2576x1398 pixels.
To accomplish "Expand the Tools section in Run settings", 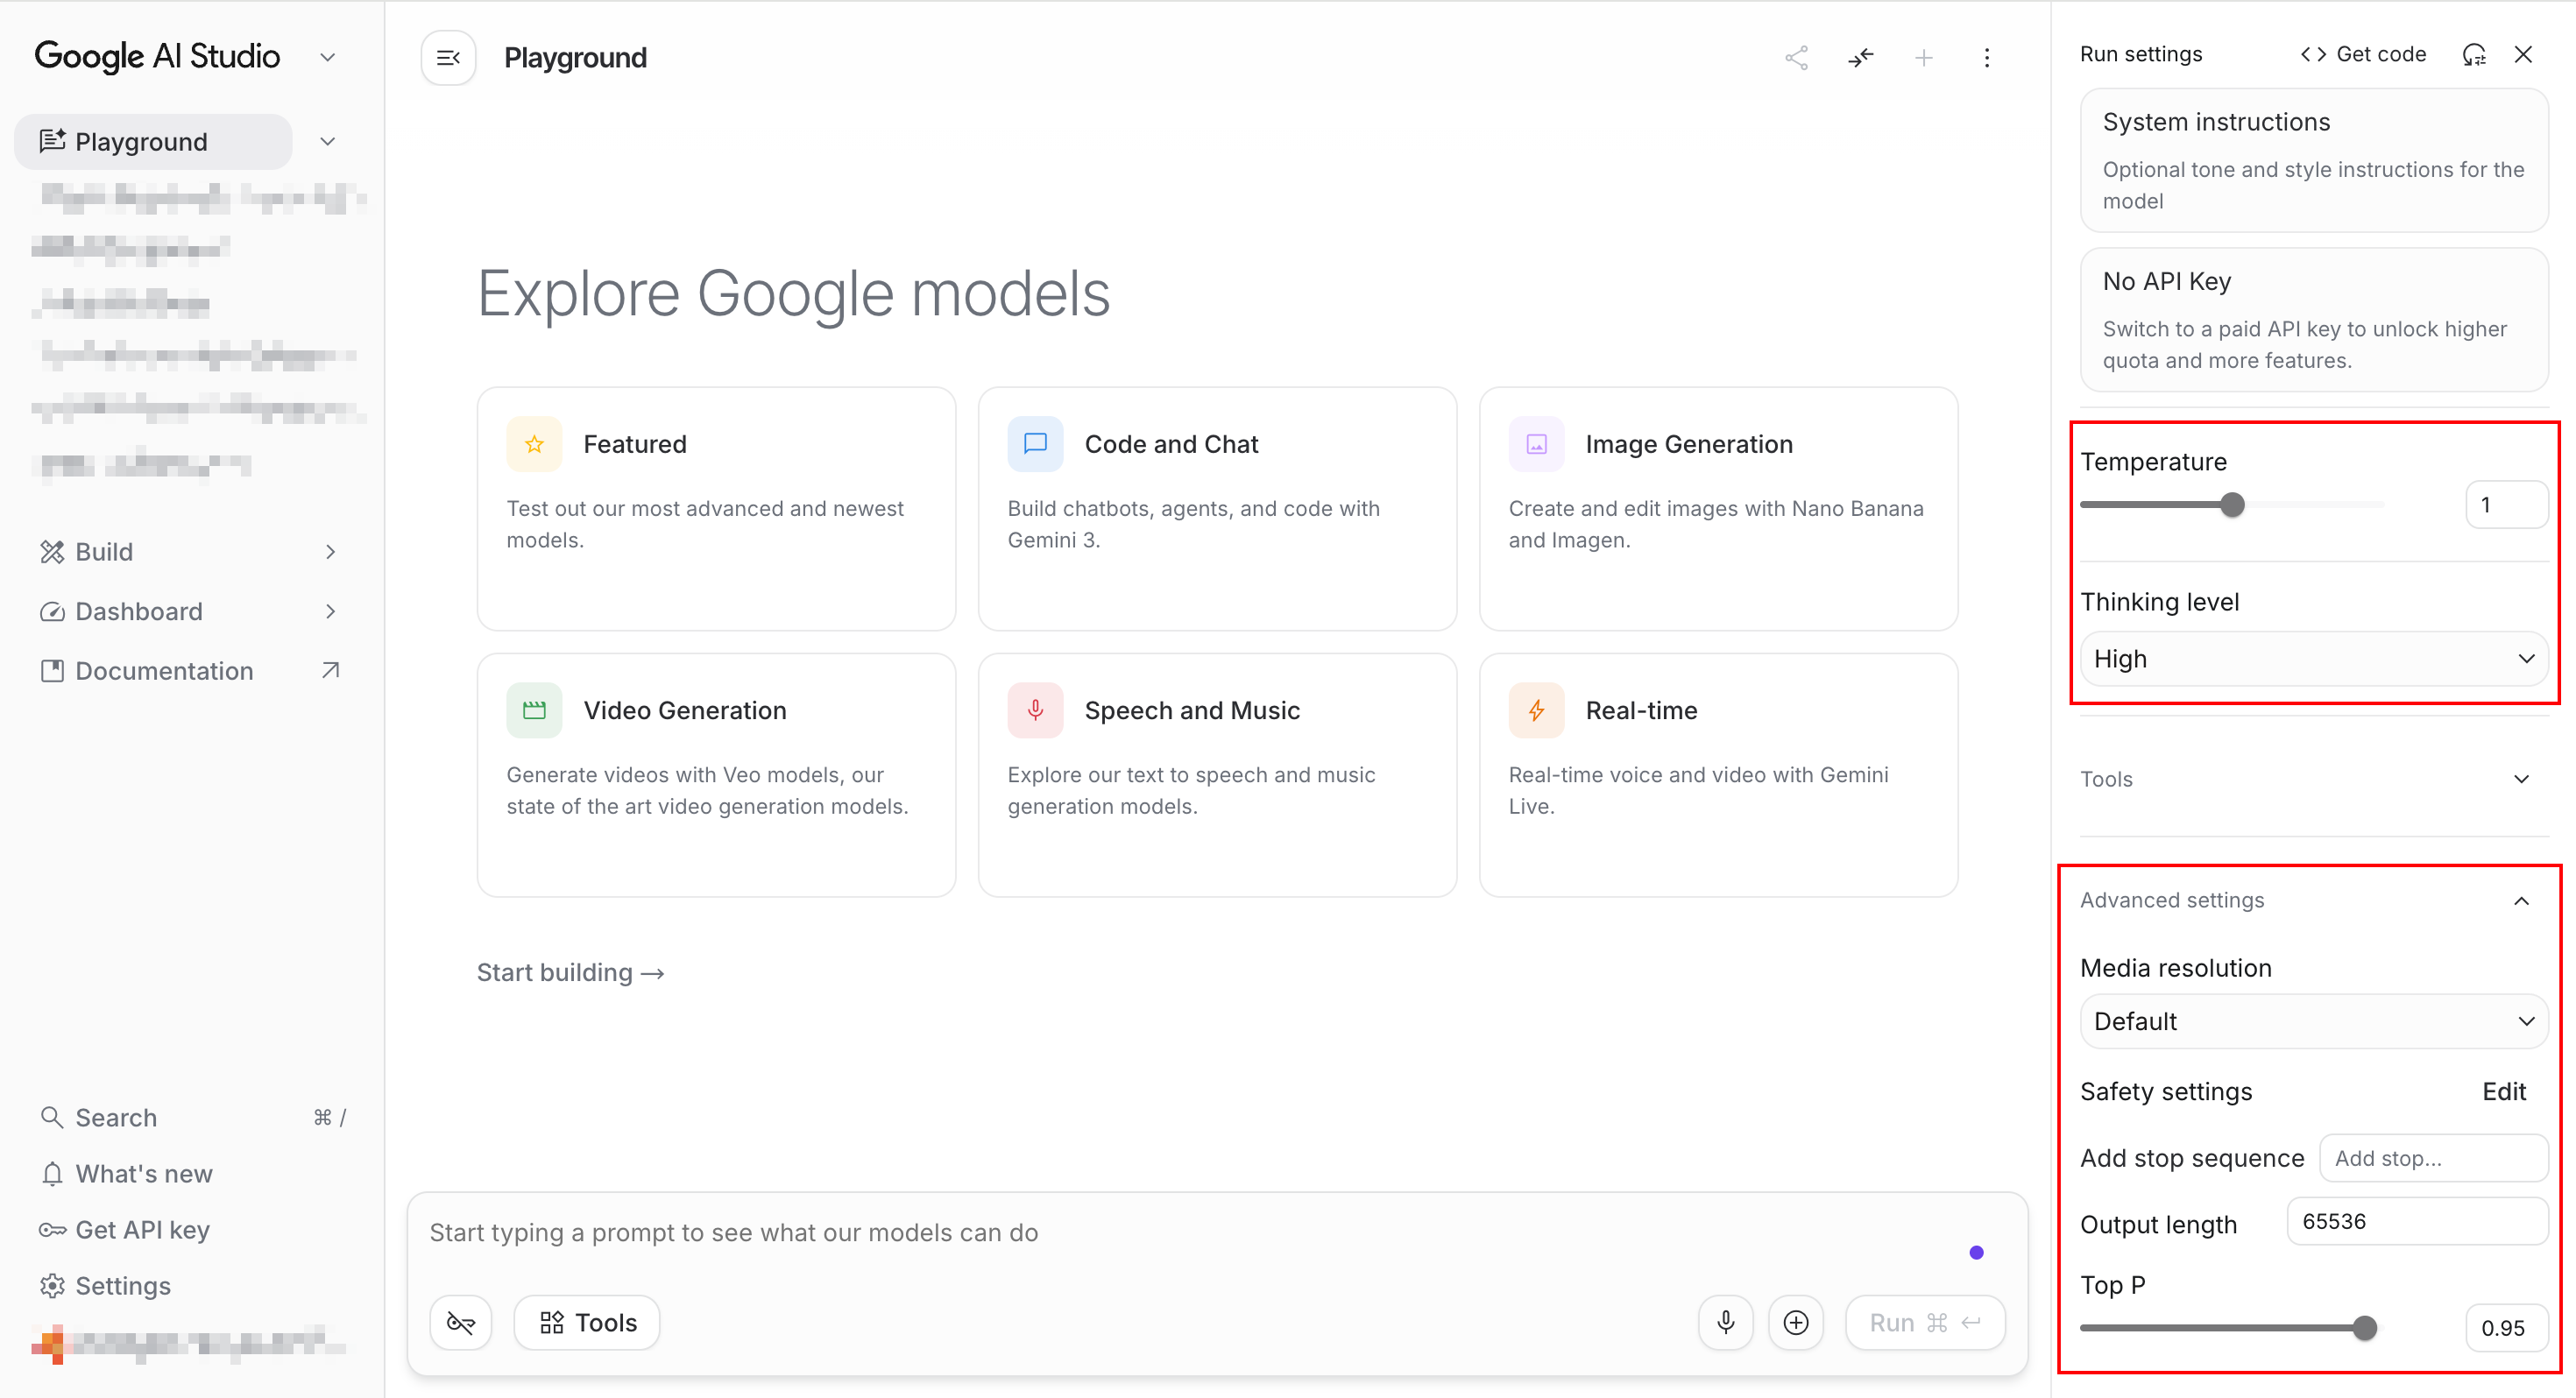I will 2314,779.
